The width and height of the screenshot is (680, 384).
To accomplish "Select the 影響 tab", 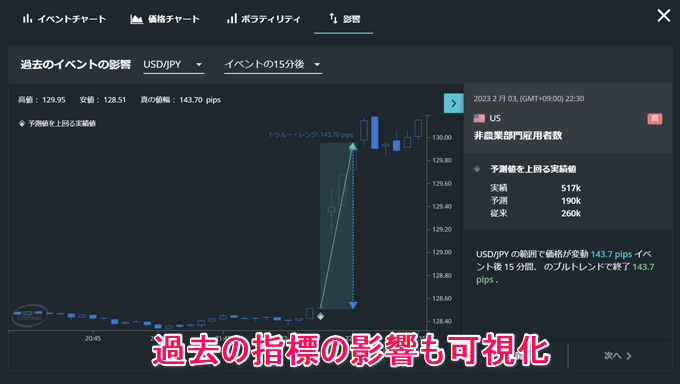I will click(344, 19).
